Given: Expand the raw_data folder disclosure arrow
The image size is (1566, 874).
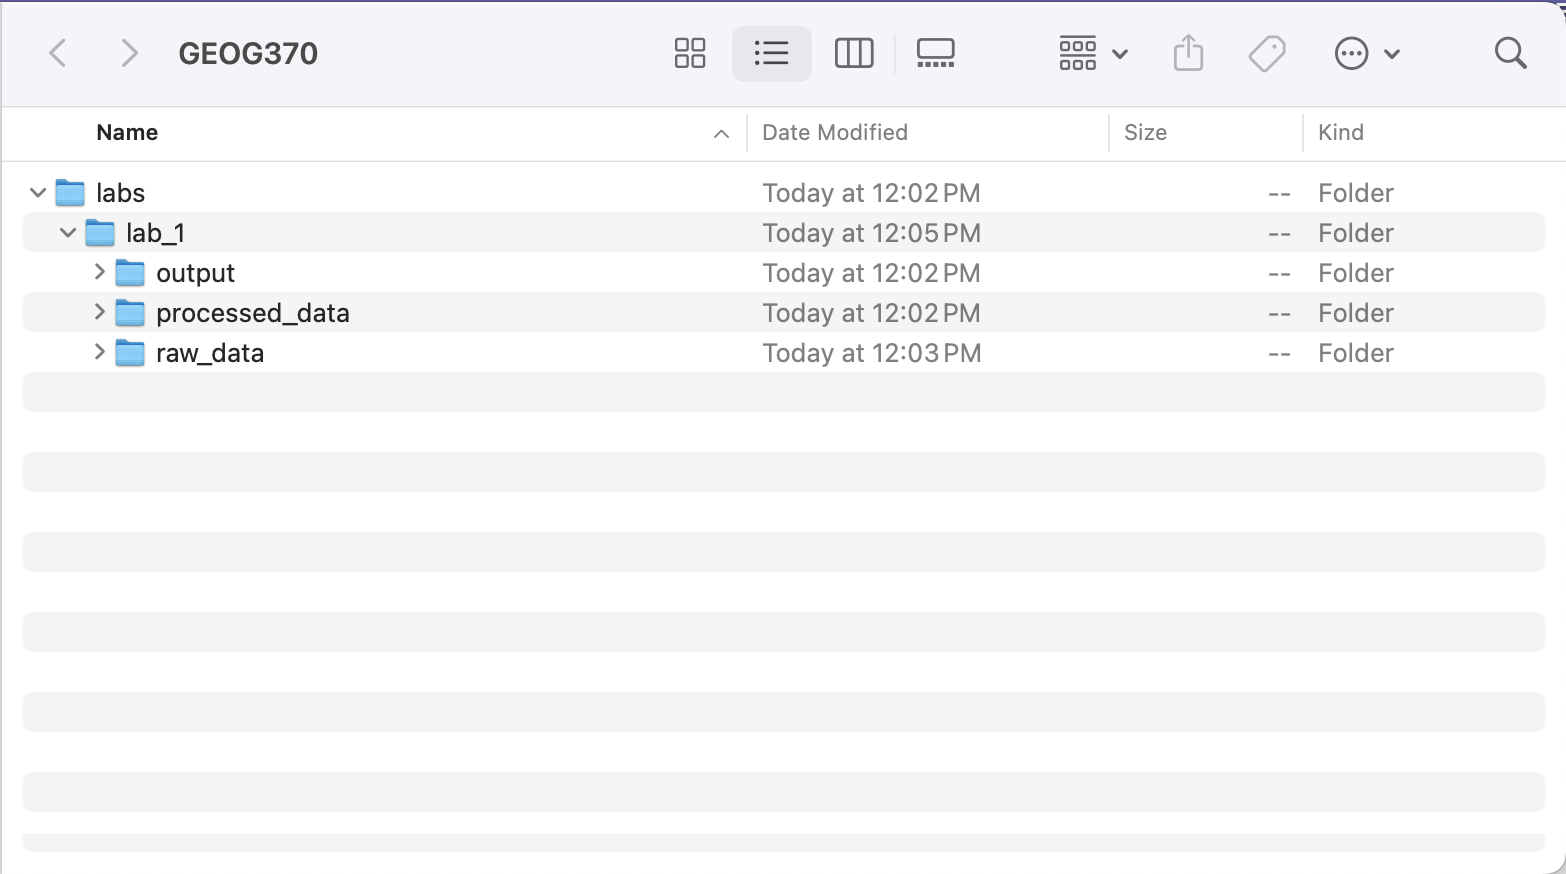Looking at the screenshot, I should pyautogui.click(x=99, y=352).
